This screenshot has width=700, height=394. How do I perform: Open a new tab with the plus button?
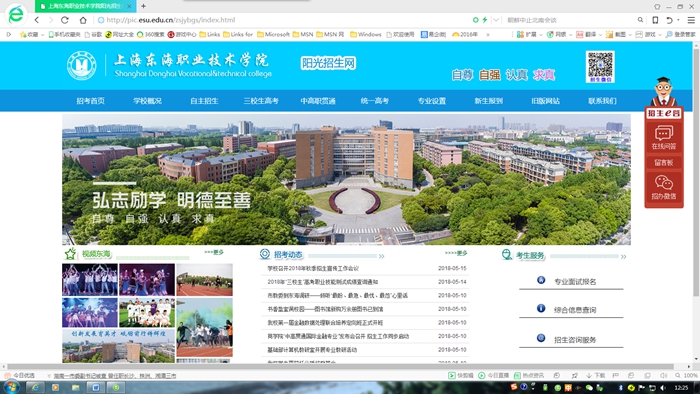tap(143, 6)
